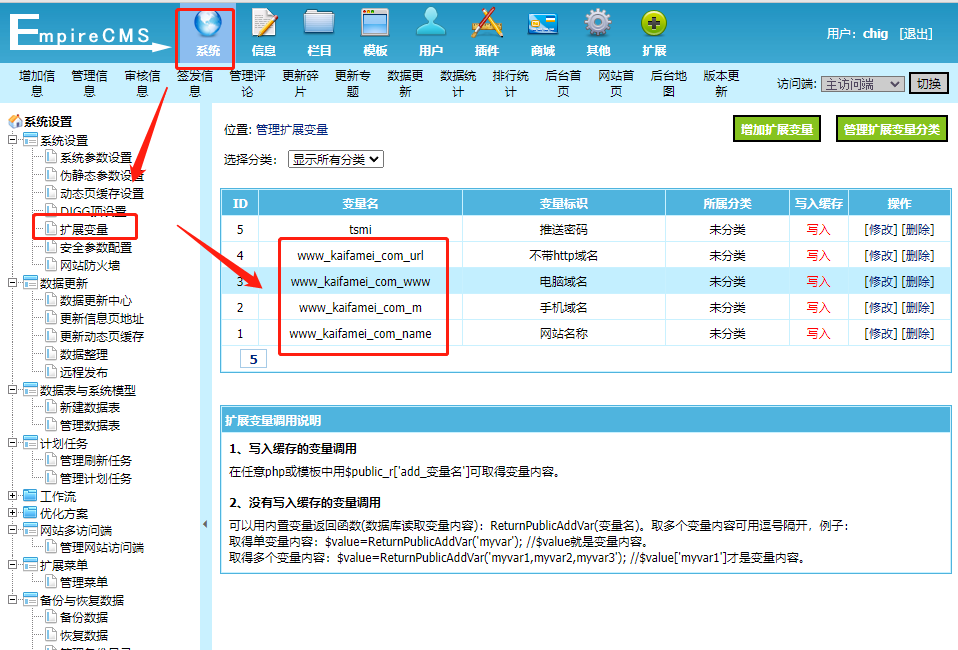Click 删除 for www_kaifamei_com_name row
This screenshot has height=650, width=958.
tap(918, 334)
